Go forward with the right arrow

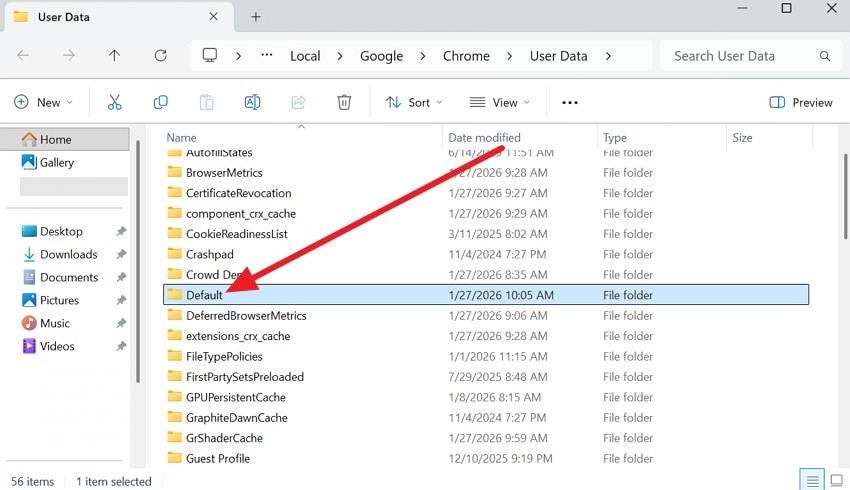pyautogui.click(x=68, y=55)
